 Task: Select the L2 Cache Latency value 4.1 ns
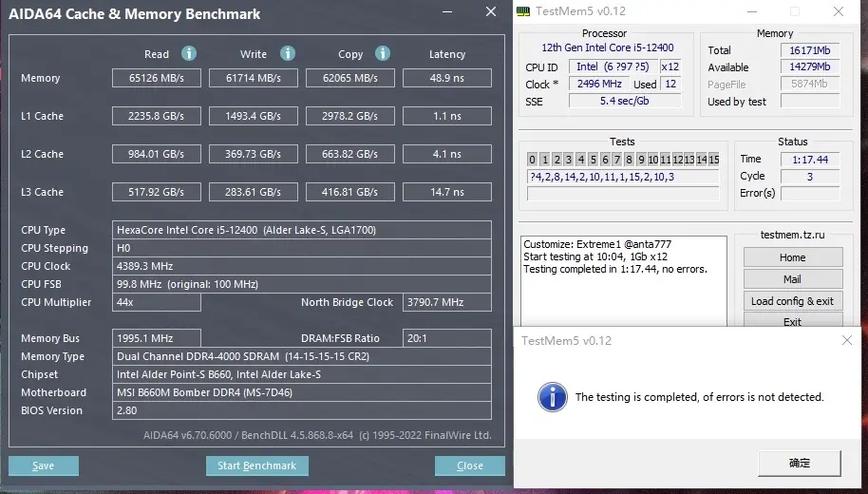447,154
